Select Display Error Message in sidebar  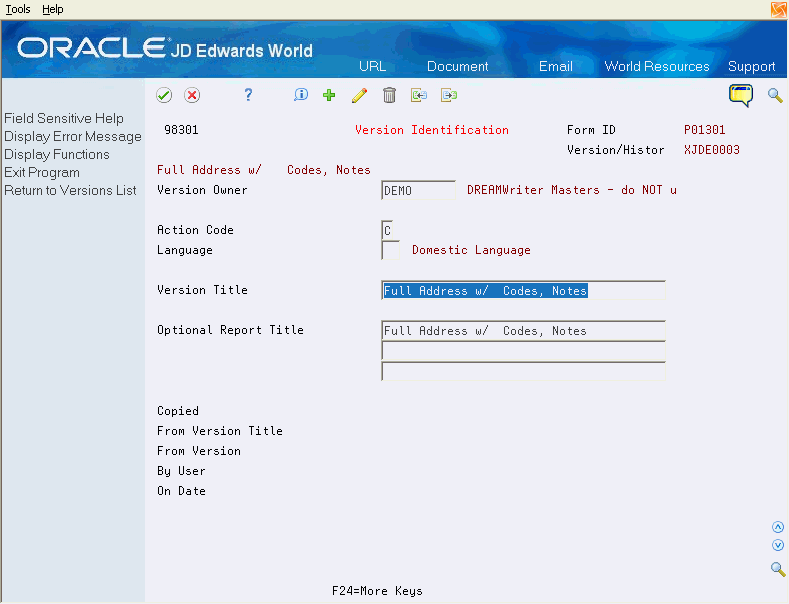(x=73, y=136)
